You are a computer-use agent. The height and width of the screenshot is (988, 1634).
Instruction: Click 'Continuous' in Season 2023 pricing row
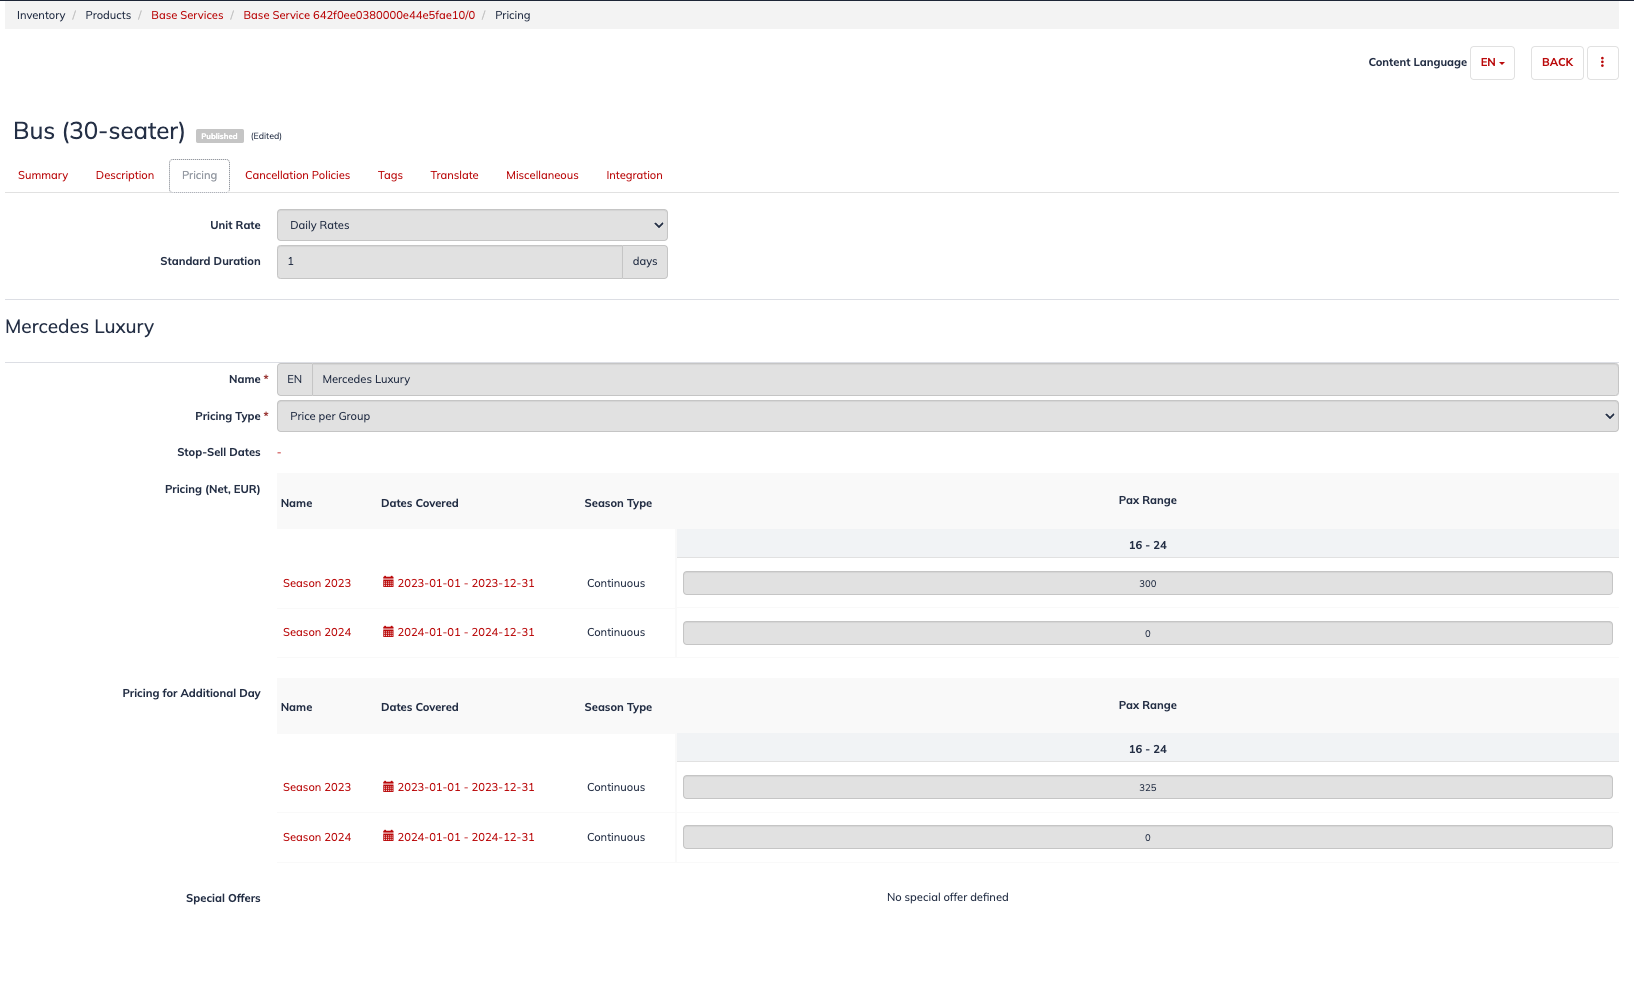(x=616, y=583)
